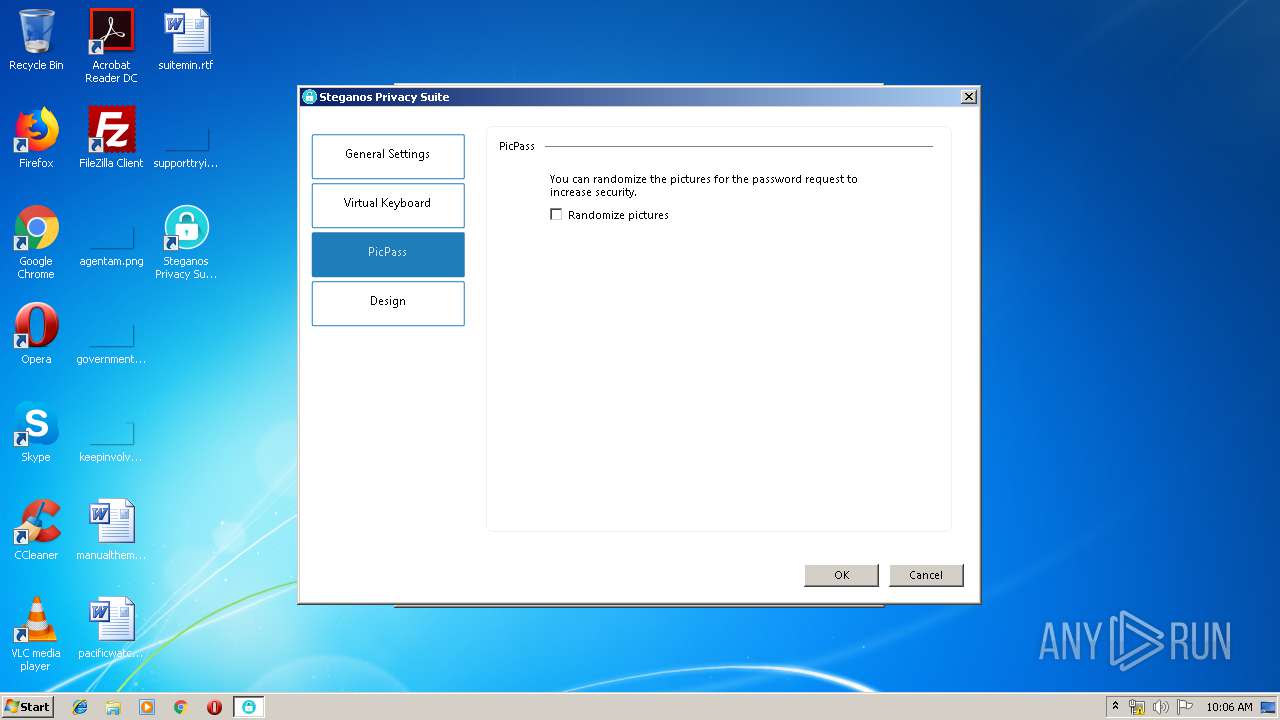This screenshot has height=720, width=1280.
Task: Open Steganos Privacy Suite desktop shortcut
Action: pyautogui.click(x=186, y=242)
